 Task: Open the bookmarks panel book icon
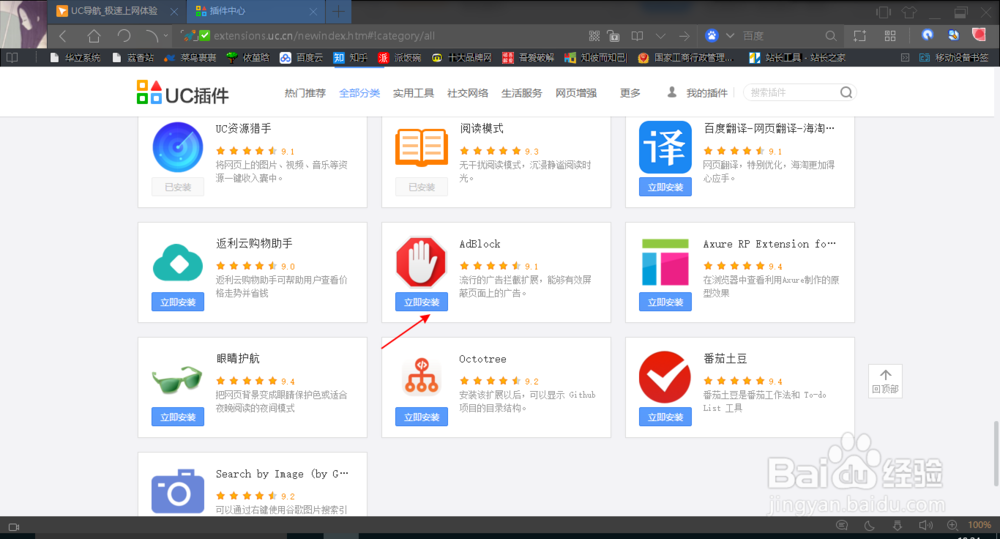(x=12, y=58)
